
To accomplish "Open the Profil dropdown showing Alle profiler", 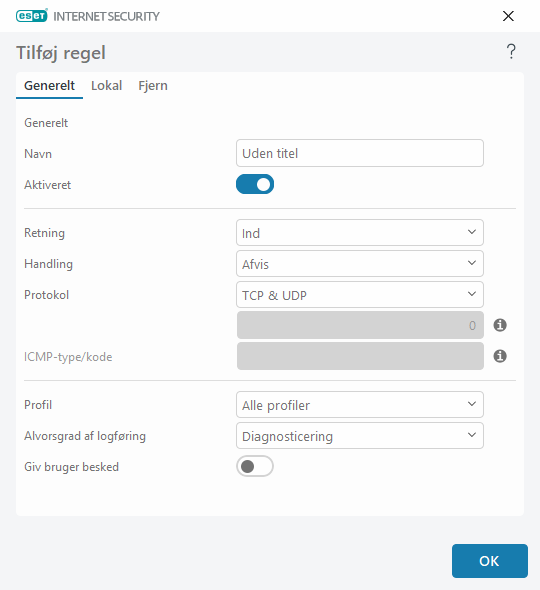I will [360, 404].
